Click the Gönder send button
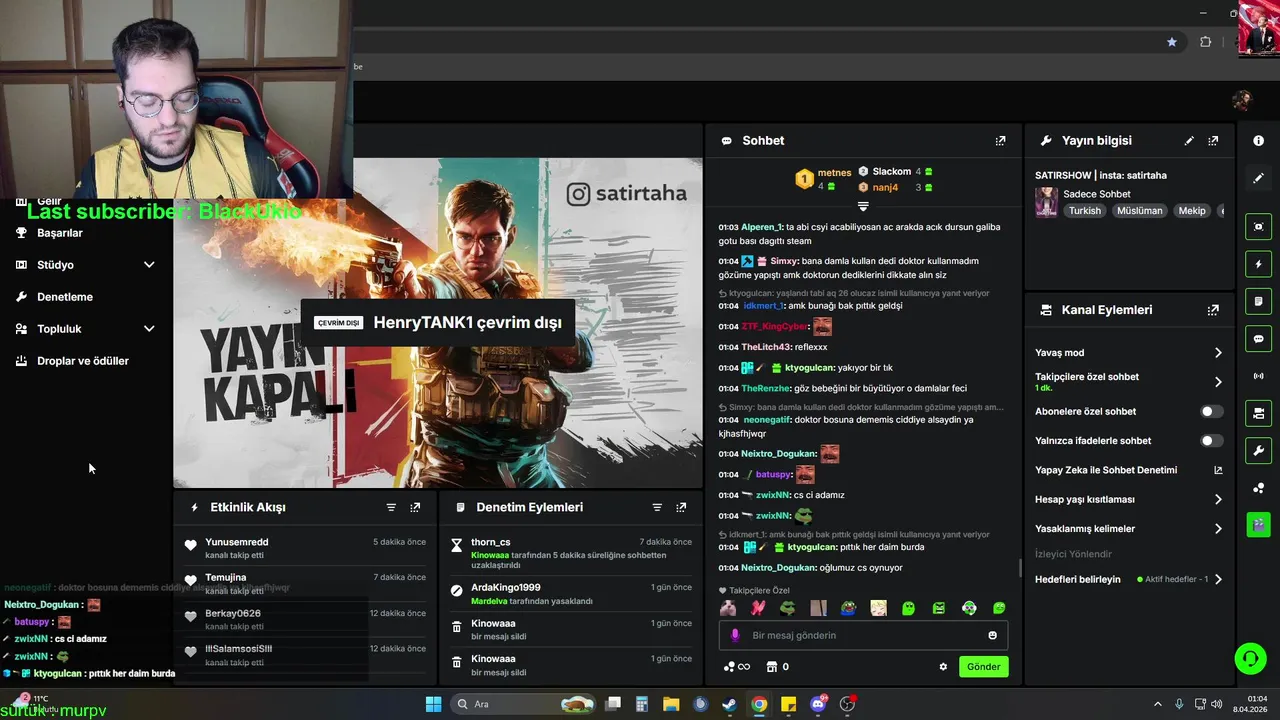The width and height of the screenshot is (1280, 720). (x=983, y=667)
